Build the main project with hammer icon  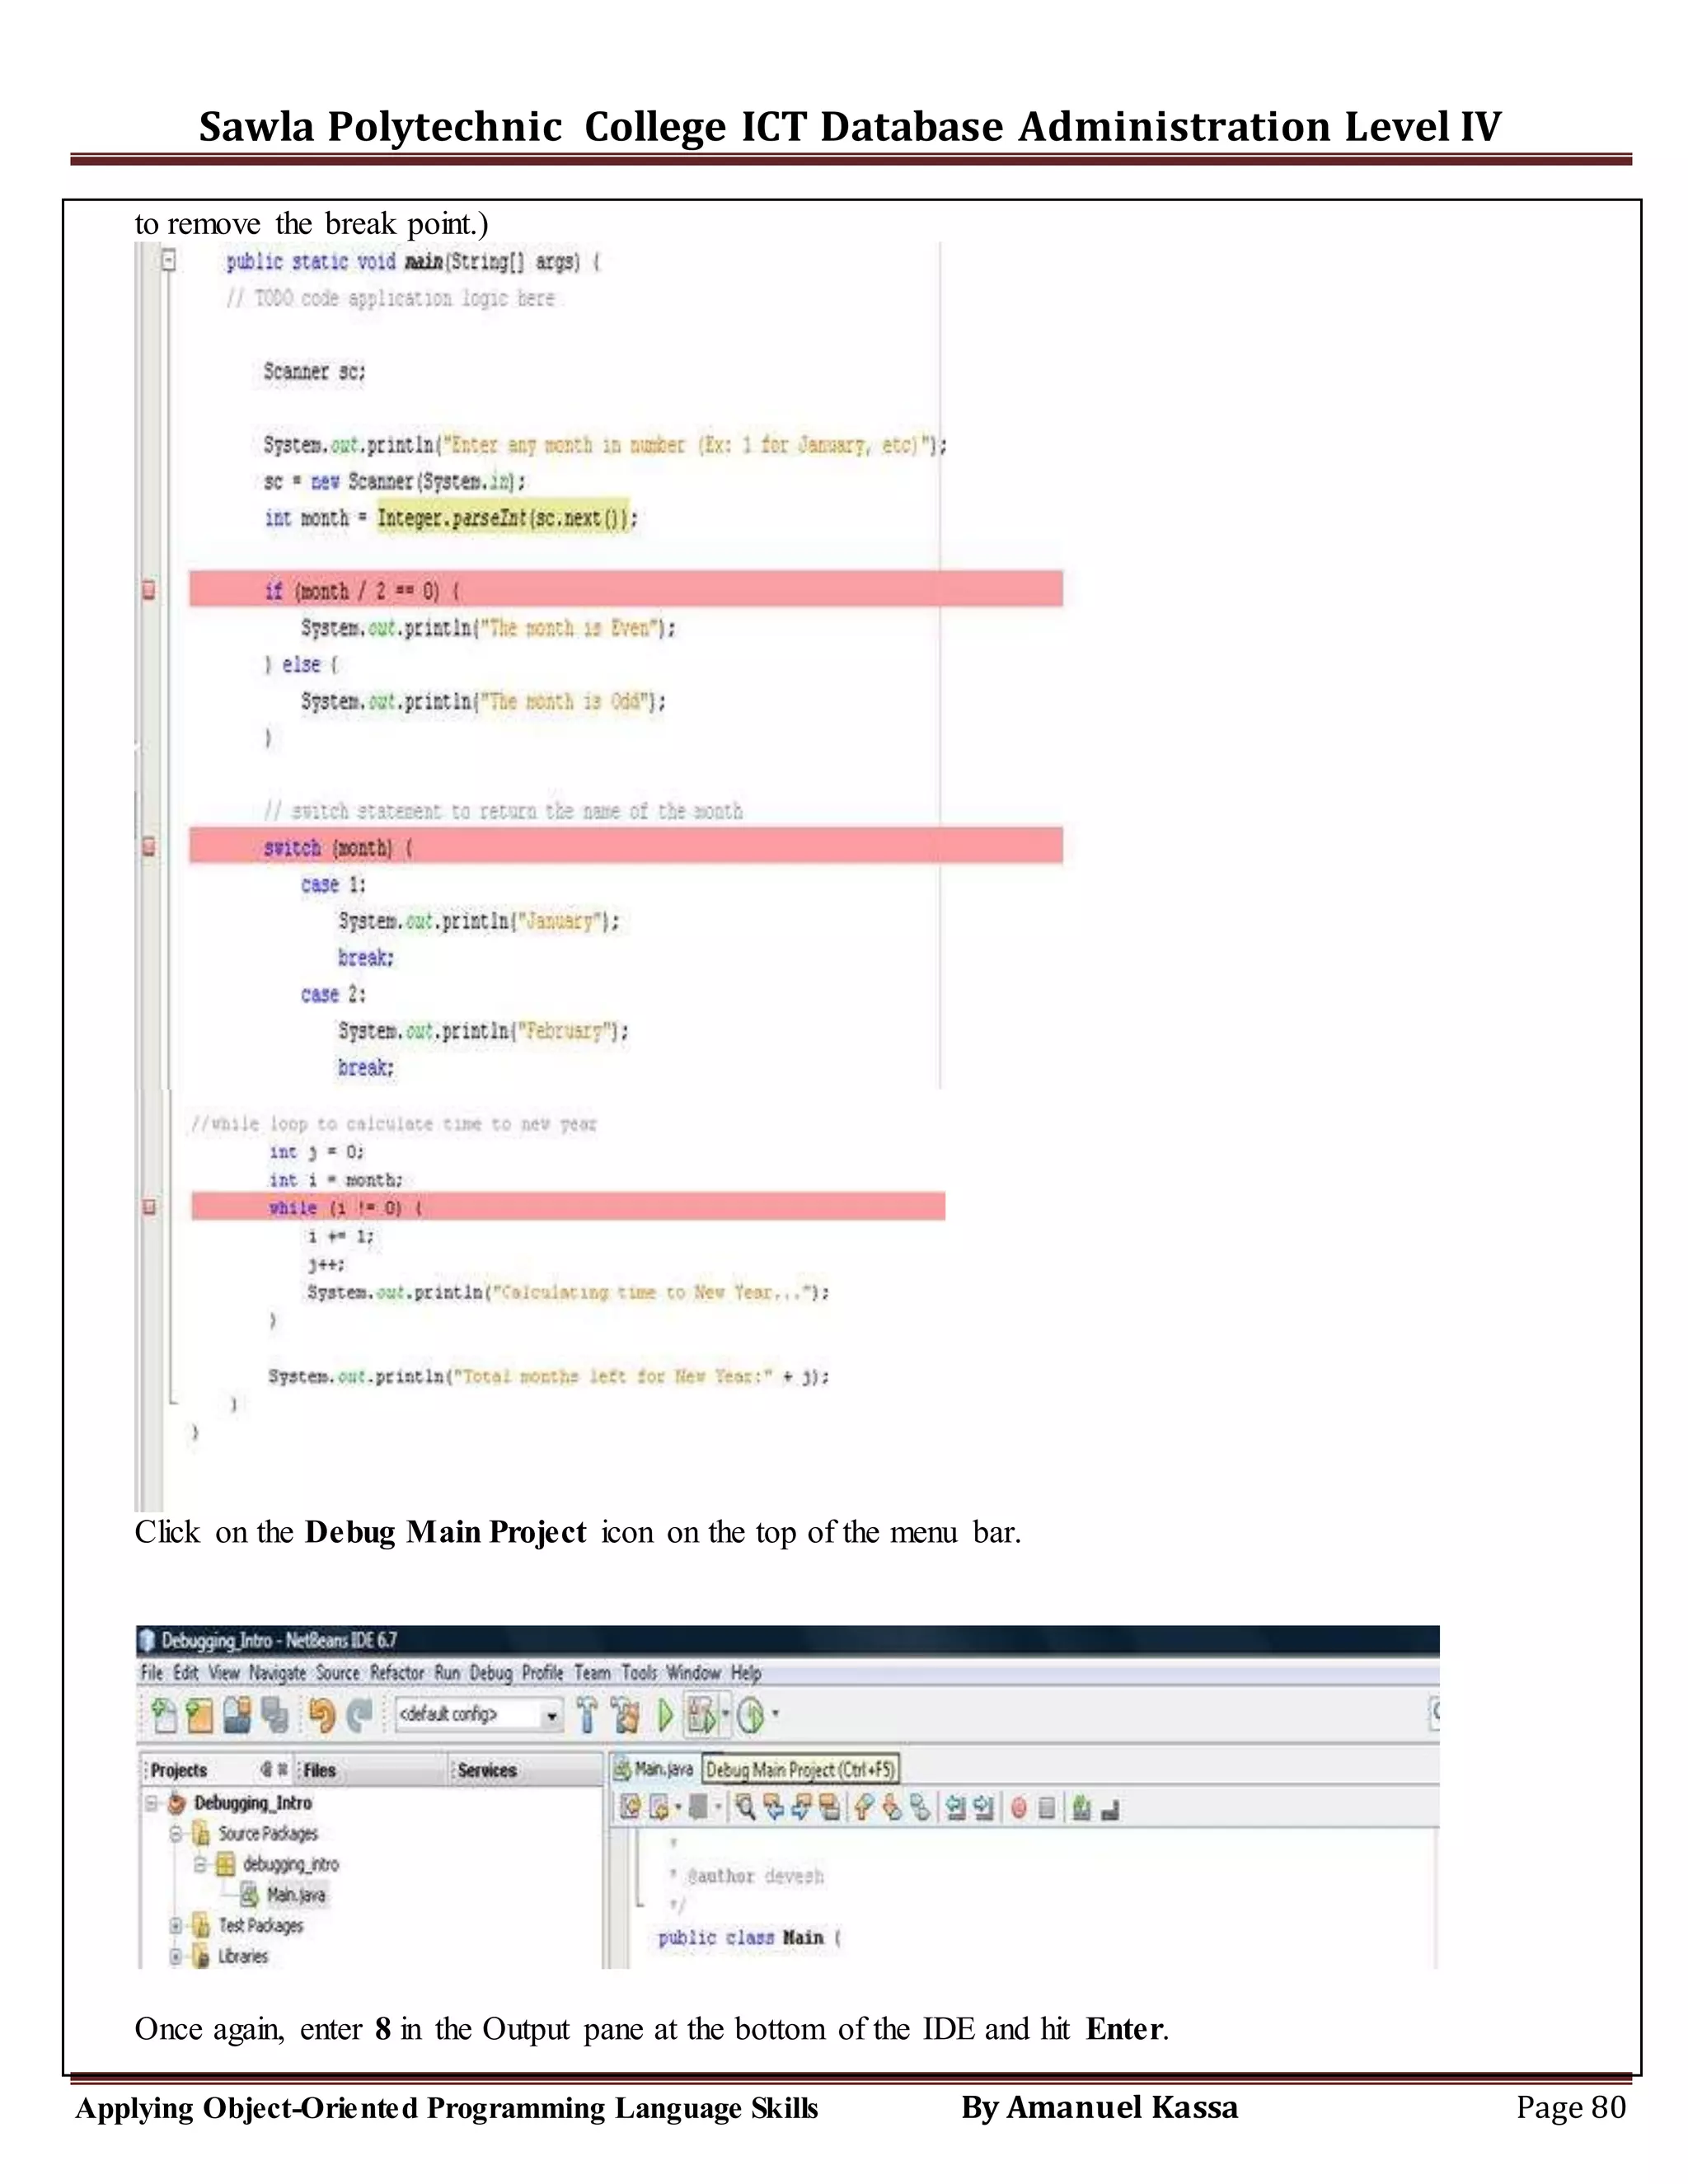click(587, 1716)
